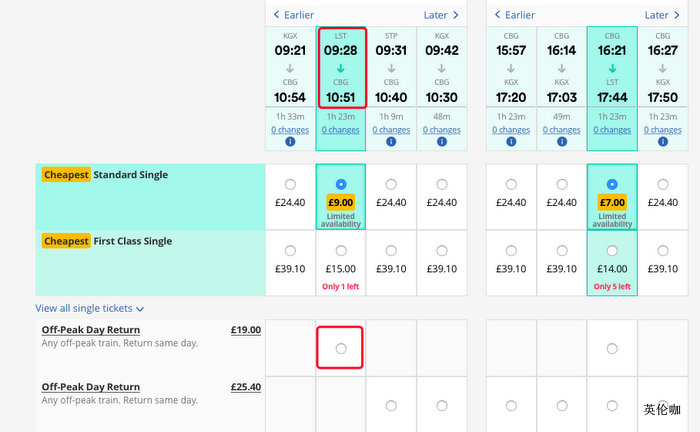Choose £15.00 First Class Single on 09:28

(x=341, y=251)
